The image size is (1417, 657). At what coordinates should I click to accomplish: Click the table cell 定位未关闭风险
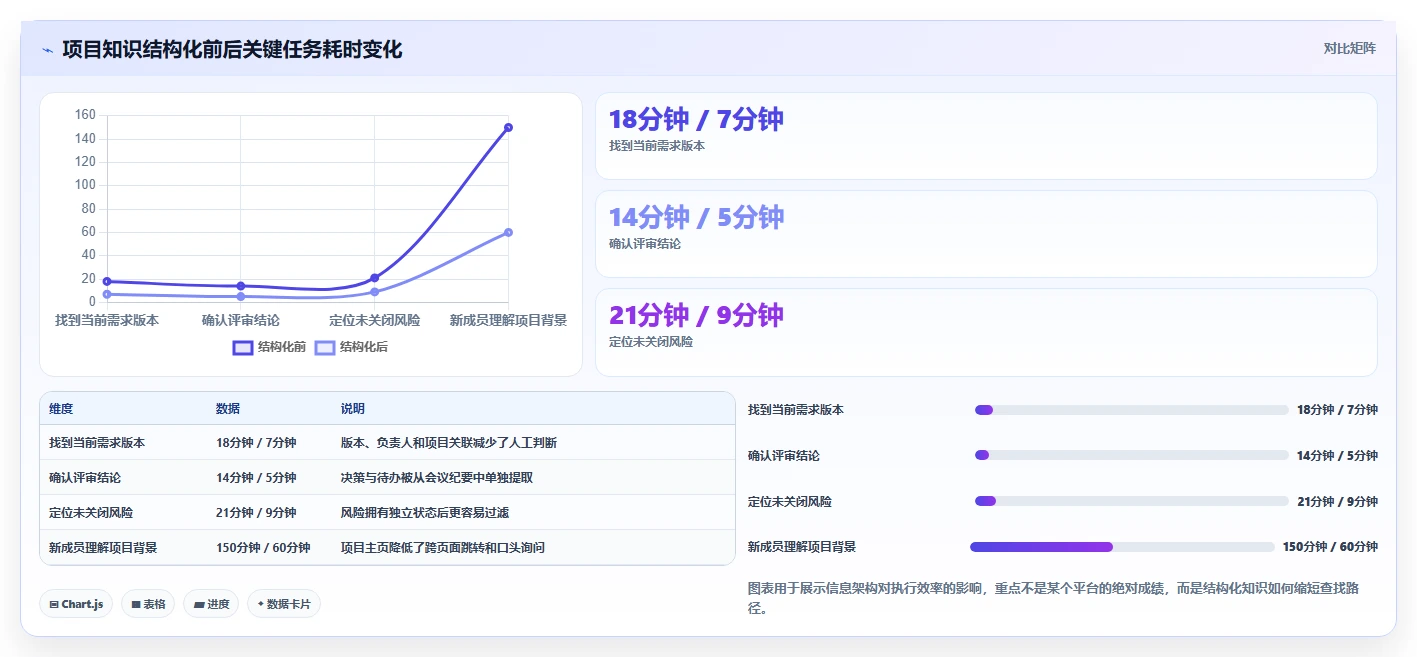91,513
